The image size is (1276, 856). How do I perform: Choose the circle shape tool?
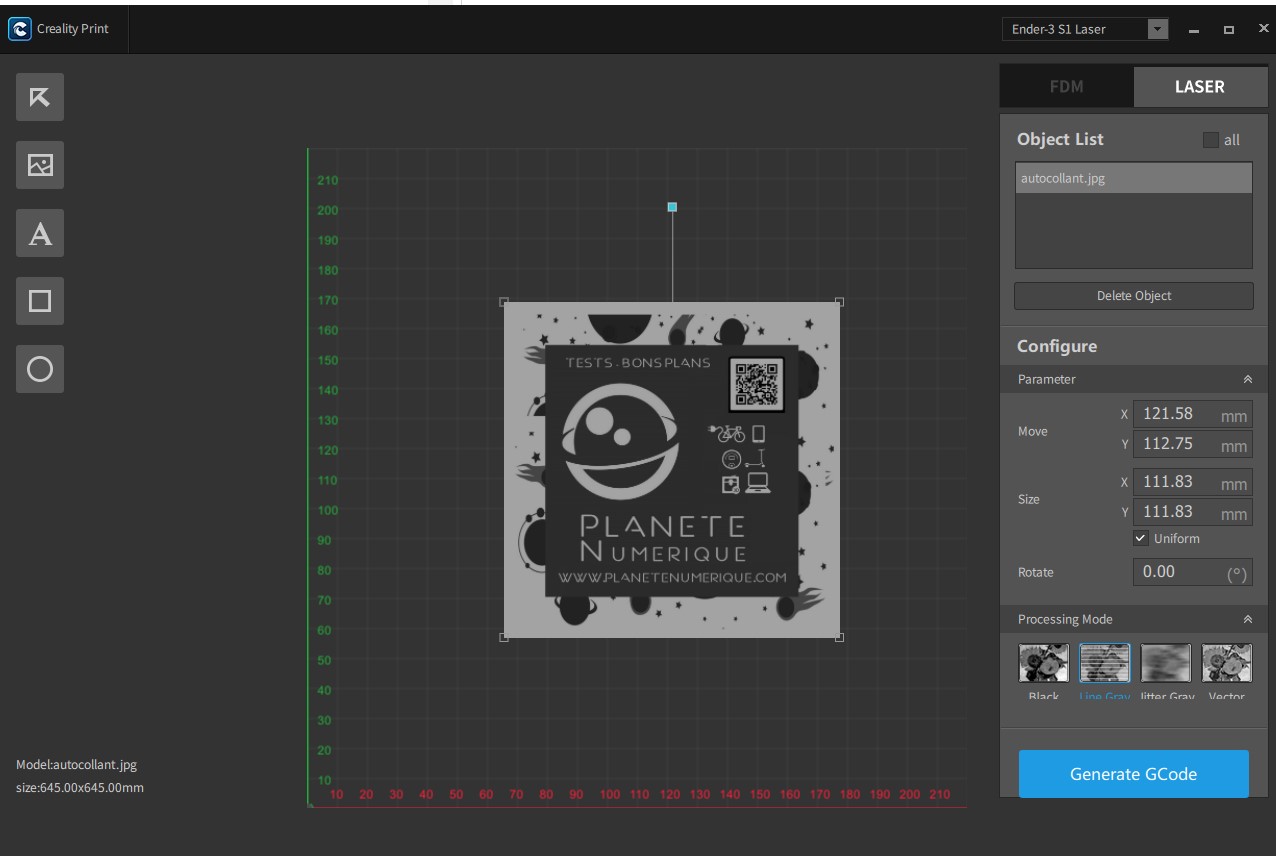(40, 369)
